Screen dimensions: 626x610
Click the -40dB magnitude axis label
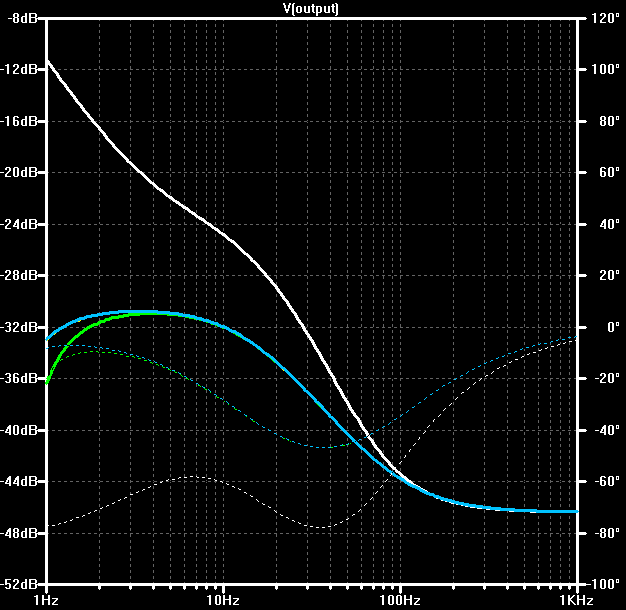tap(20, 430)
